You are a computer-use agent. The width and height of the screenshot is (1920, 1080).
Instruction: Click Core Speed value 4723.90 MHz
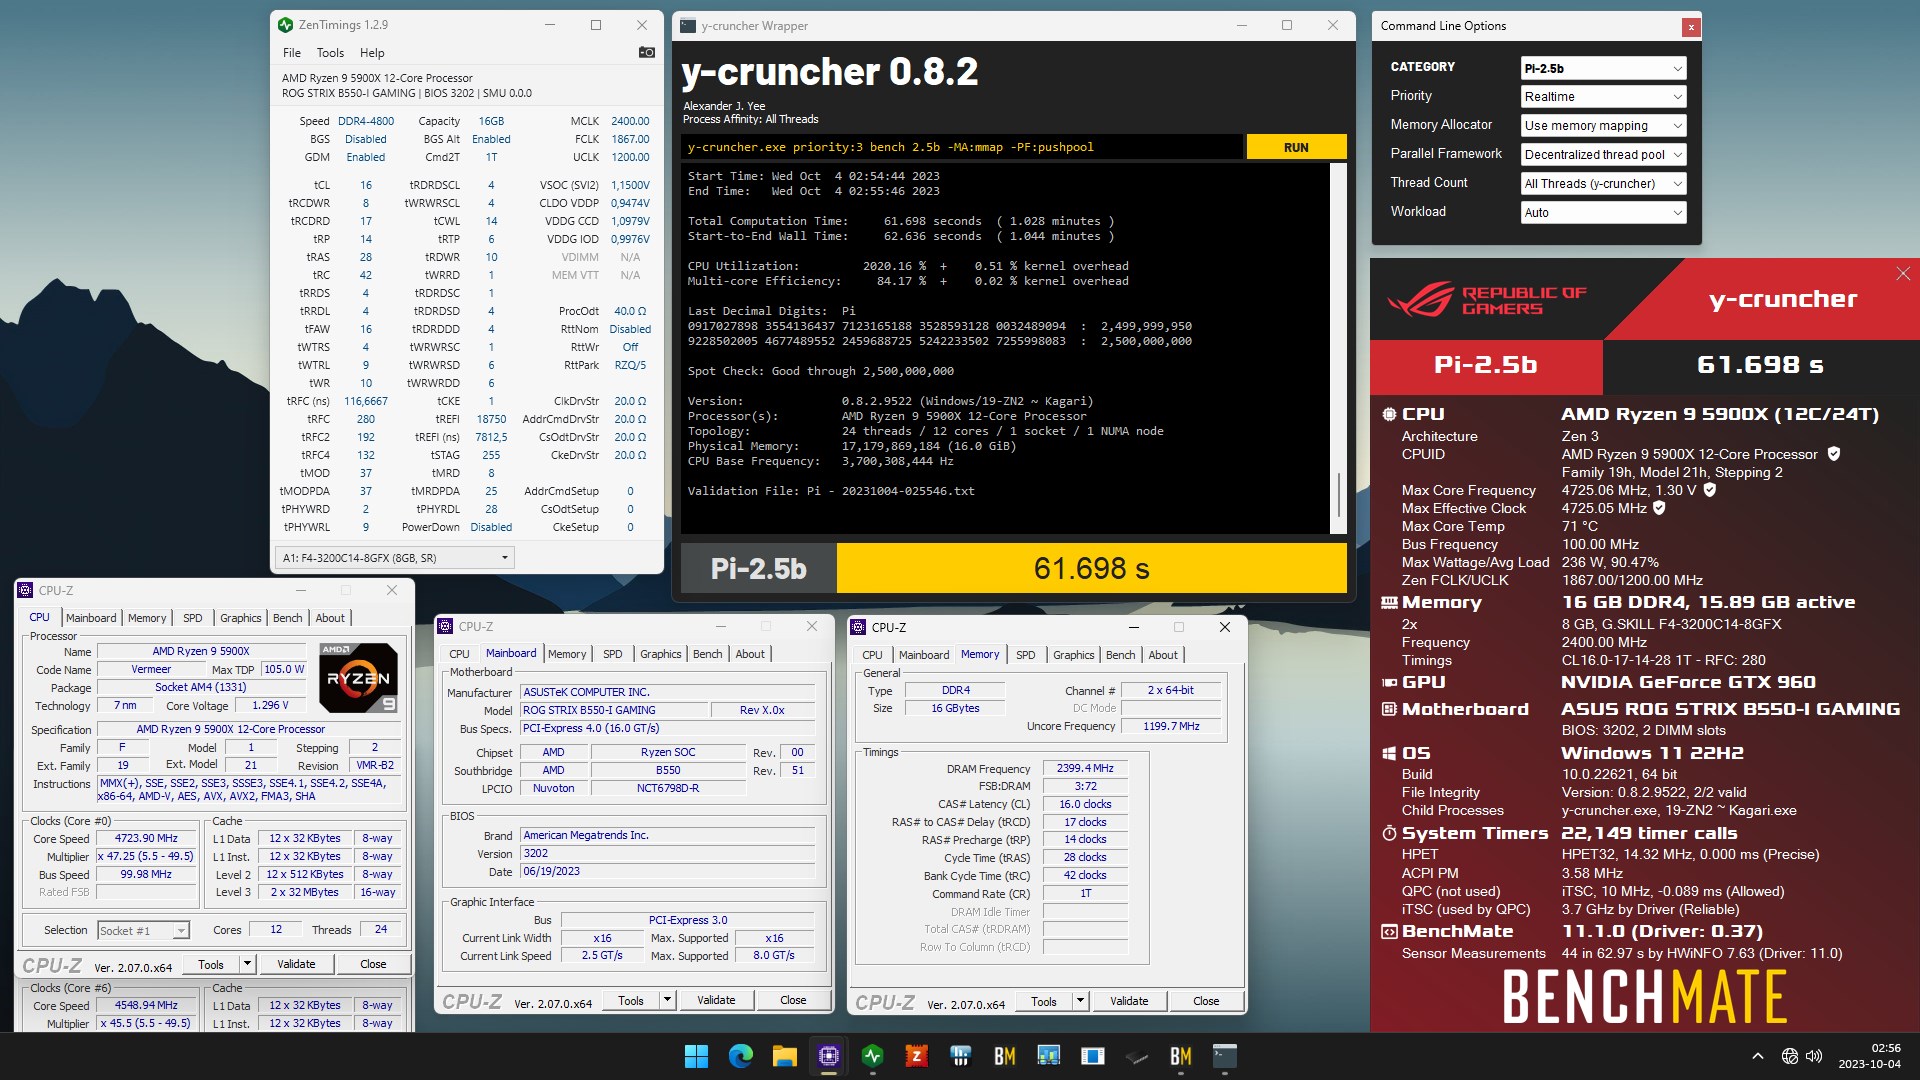tap(146, 838)
